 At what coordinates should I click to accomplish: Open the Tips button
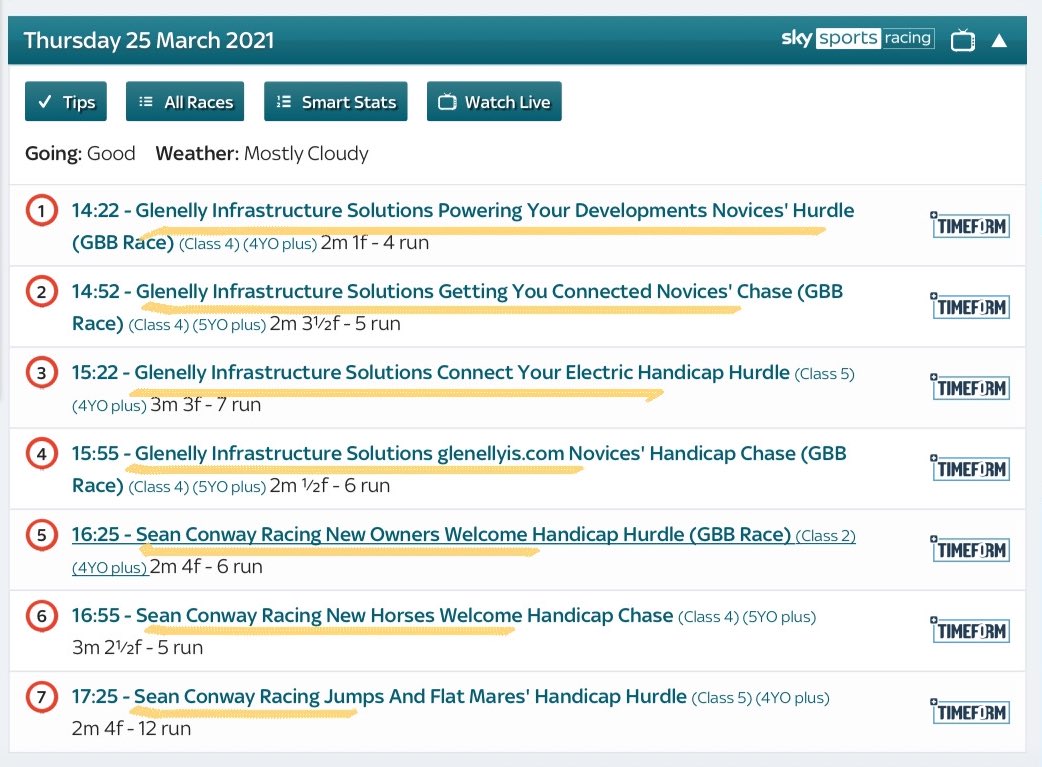pyautogui.click(x=66, y=102)
